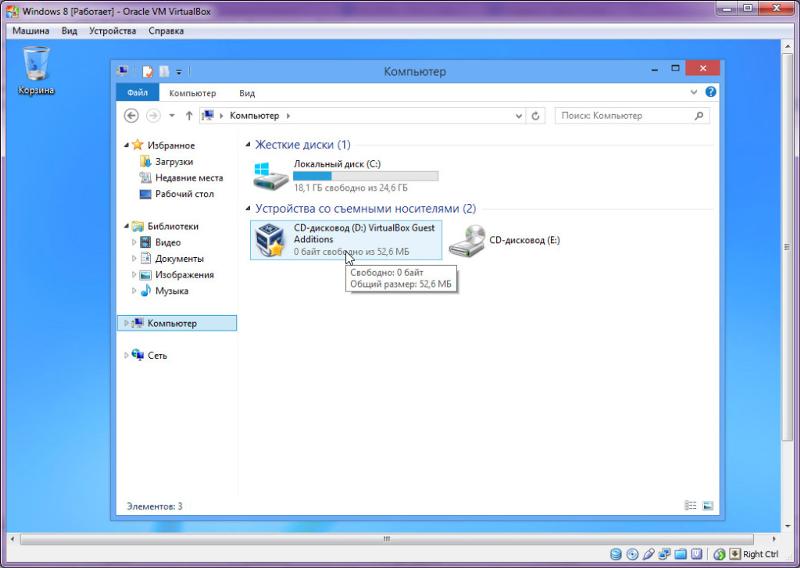
Task: Switch to large thumbnails view icon in status bar
Action: pyautogui.click(x=708, y=506)
